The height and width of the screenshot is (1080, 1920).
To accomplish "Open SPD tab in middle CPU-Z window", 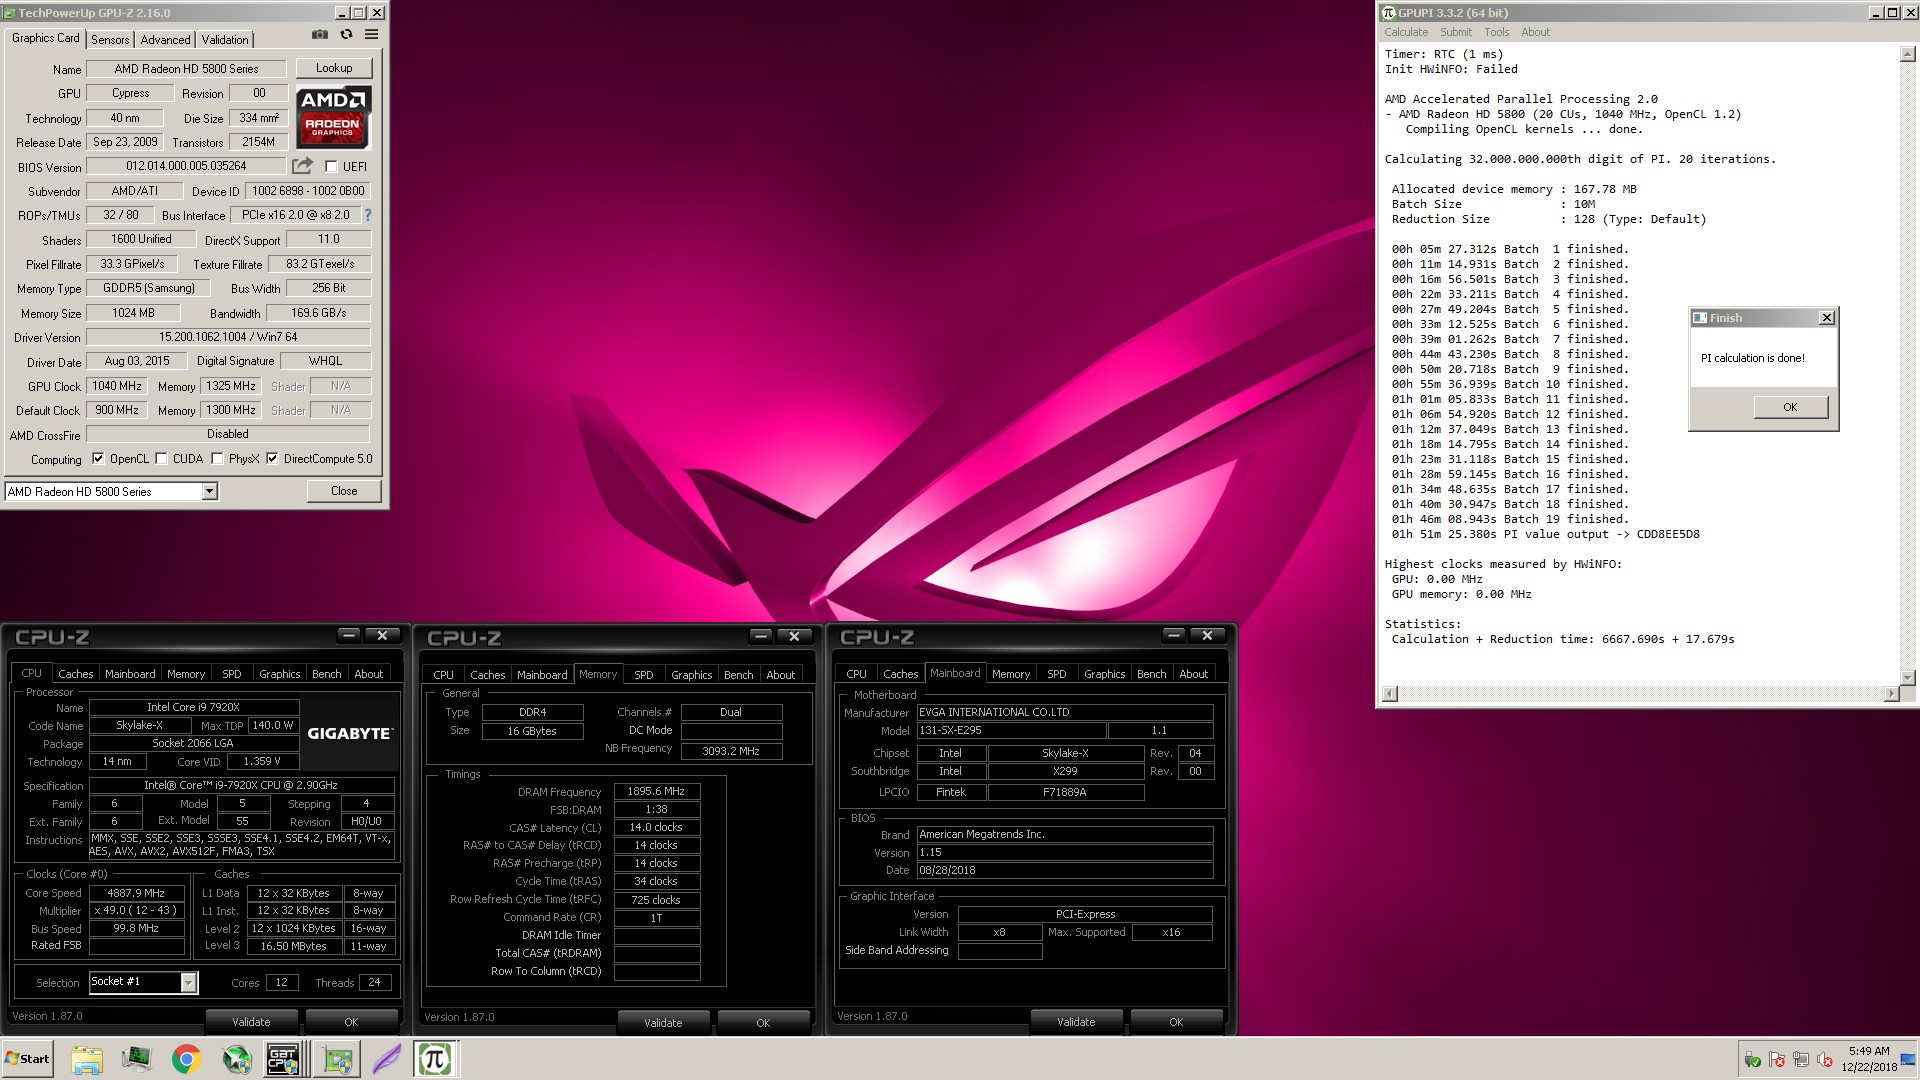I will (x=644, y=675).
